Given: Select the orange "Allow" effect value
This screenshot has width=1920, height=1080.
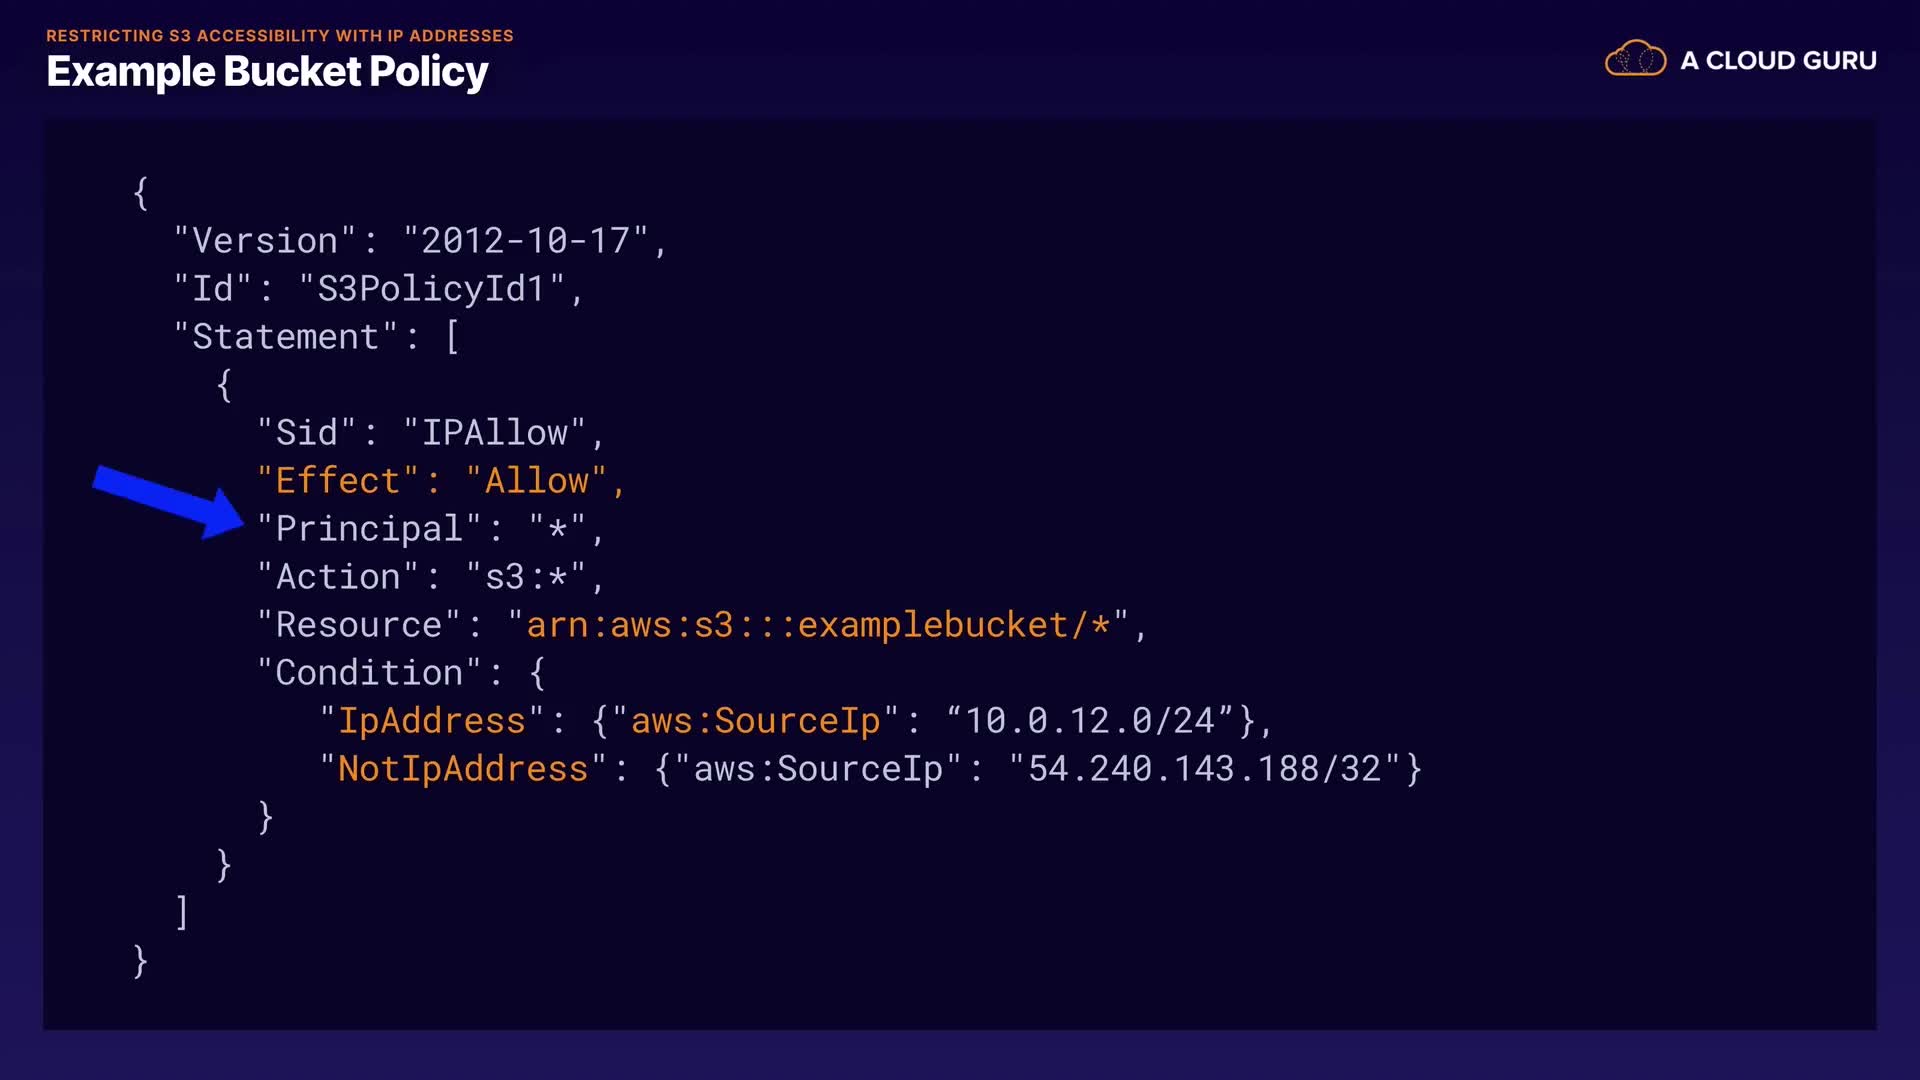Looking at the screenshot, I should pyautogui.click(x=537, y=481).
